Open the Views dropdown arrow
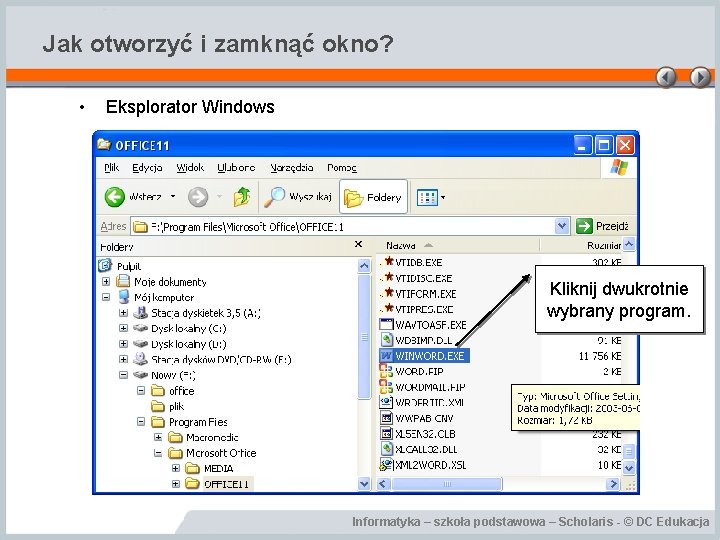Image resolution: width=720 pixels, height=540 pixels. (x=443, y=198)
